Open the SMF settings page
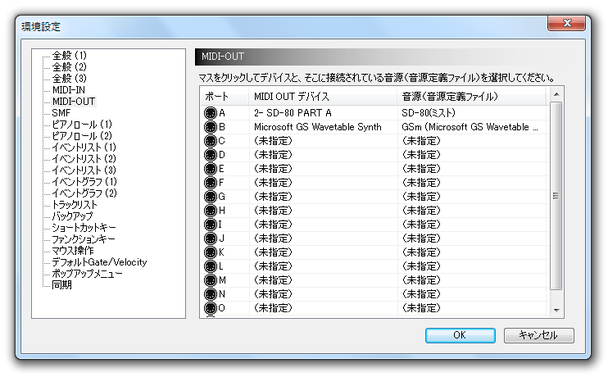Viewport: 608px width, 377px height. click(61, 113)
